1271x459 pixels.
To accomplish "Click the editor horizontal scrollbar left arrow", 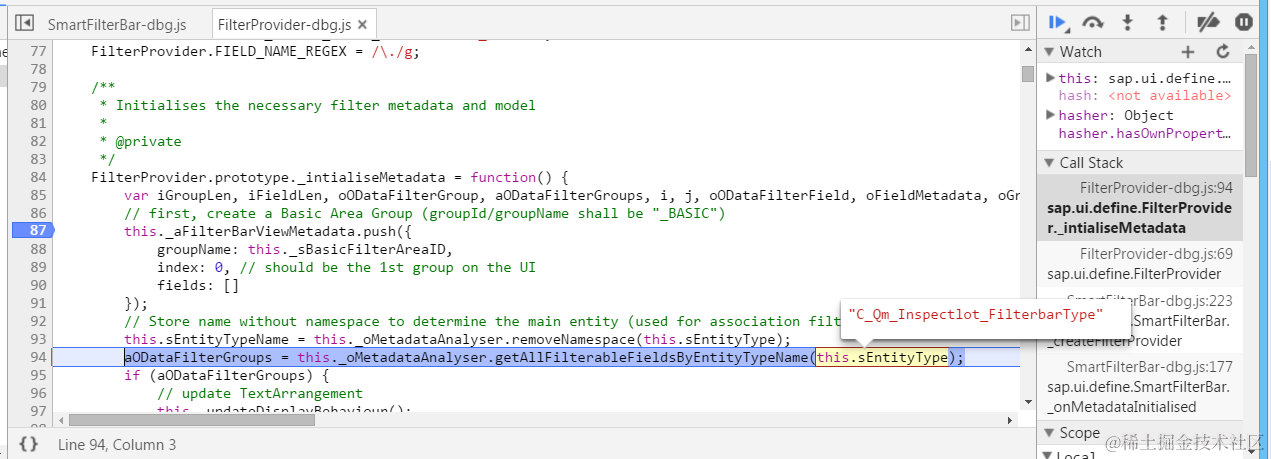I will pos(60,421).
